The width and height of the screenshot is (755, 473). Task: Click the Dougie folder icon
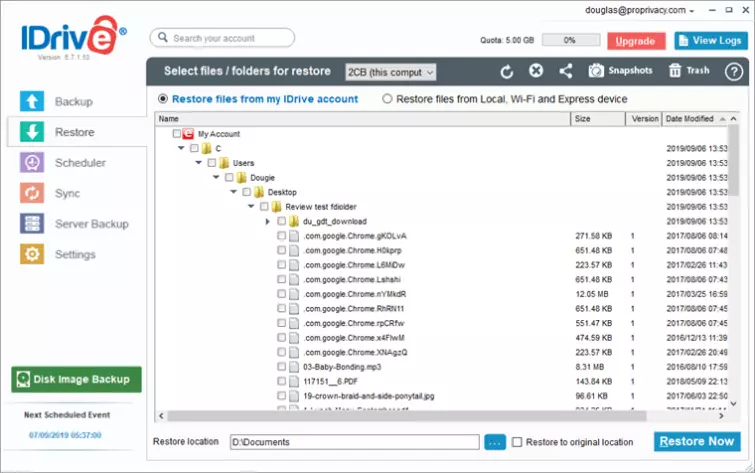(x=241, y=178)
